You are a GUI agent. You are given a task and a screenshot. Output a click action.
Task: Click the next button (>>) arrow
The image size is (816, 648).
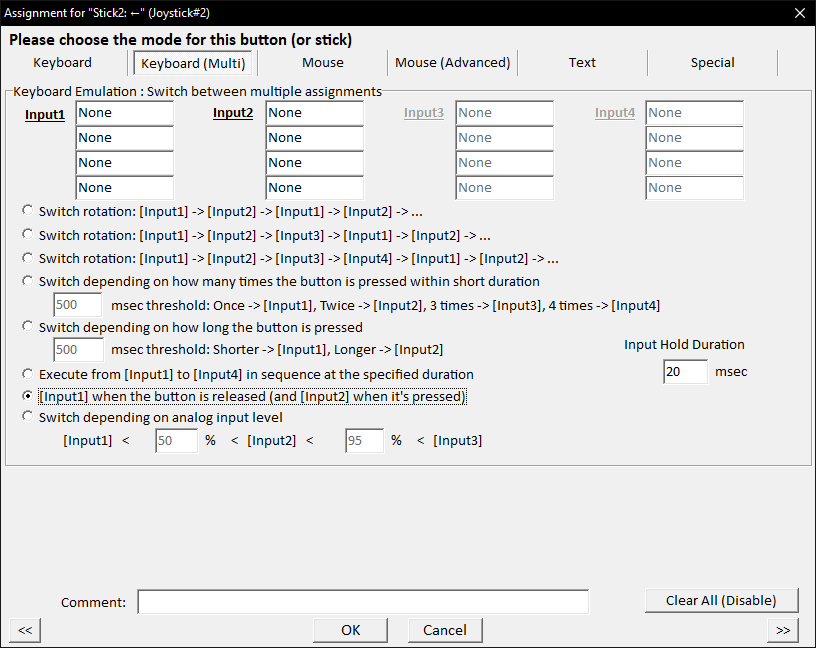coord(783,630)
